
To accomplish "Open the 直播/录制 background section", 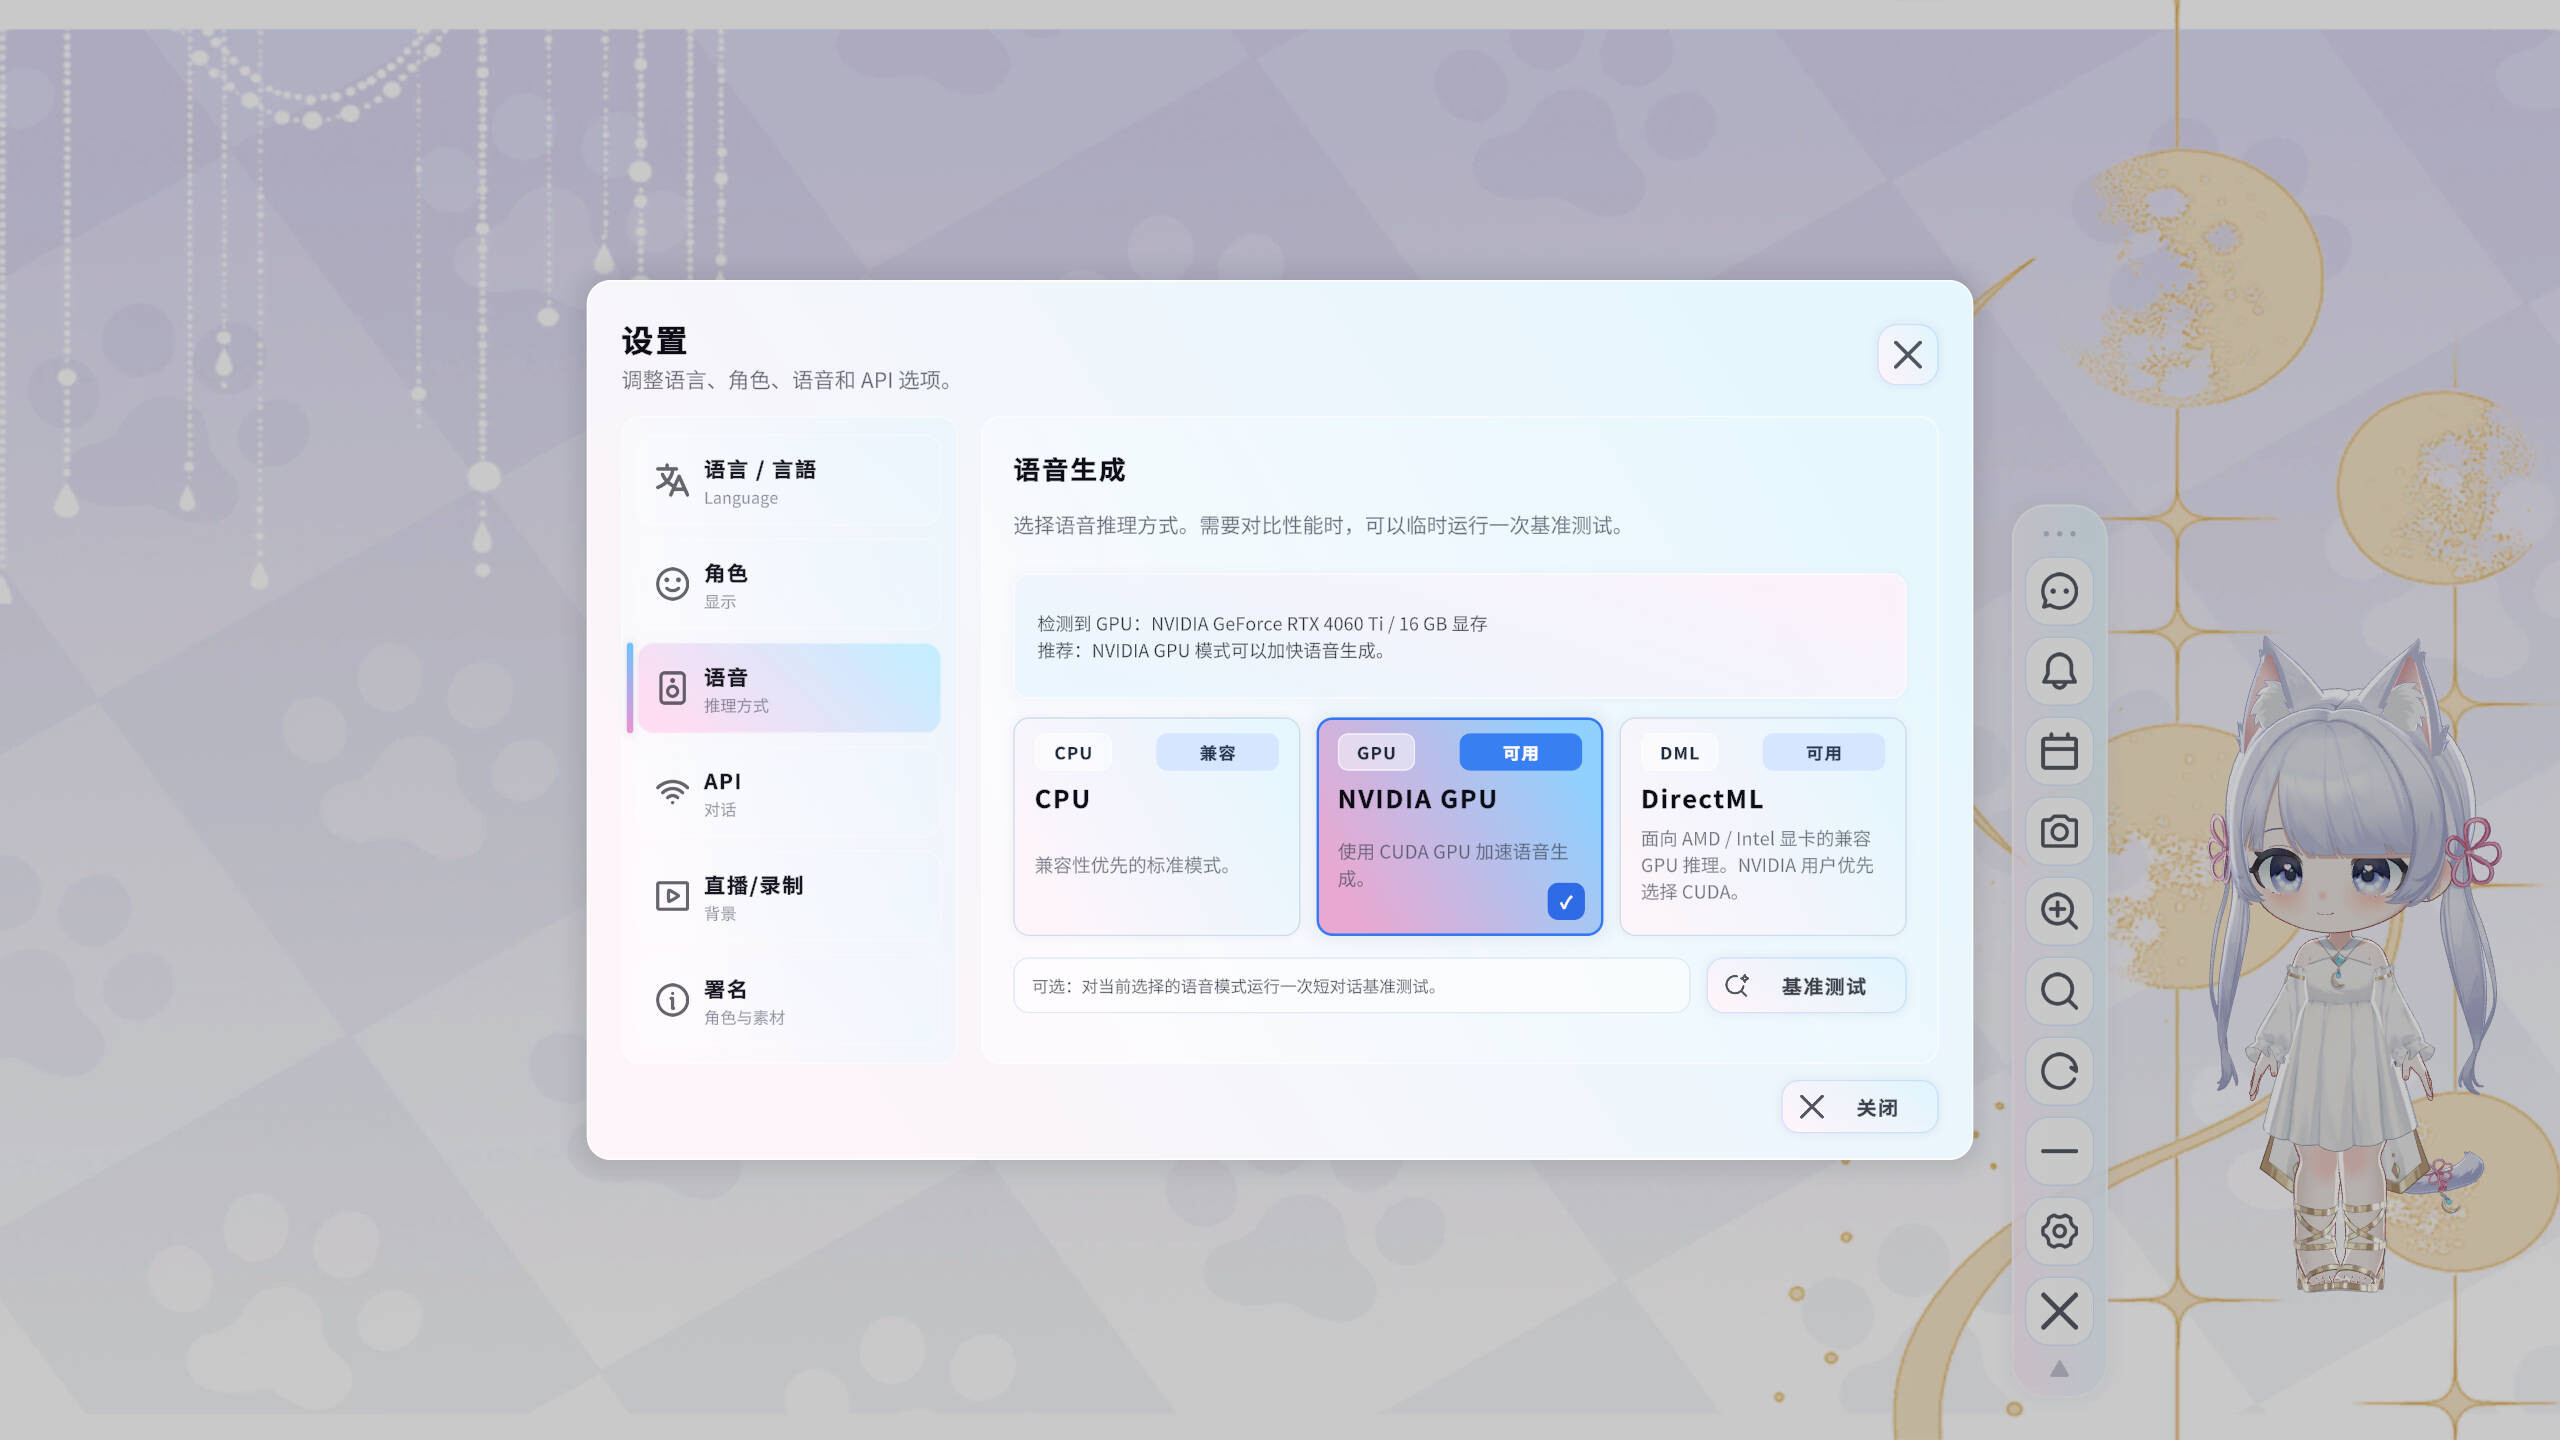I will pos(789,897).
